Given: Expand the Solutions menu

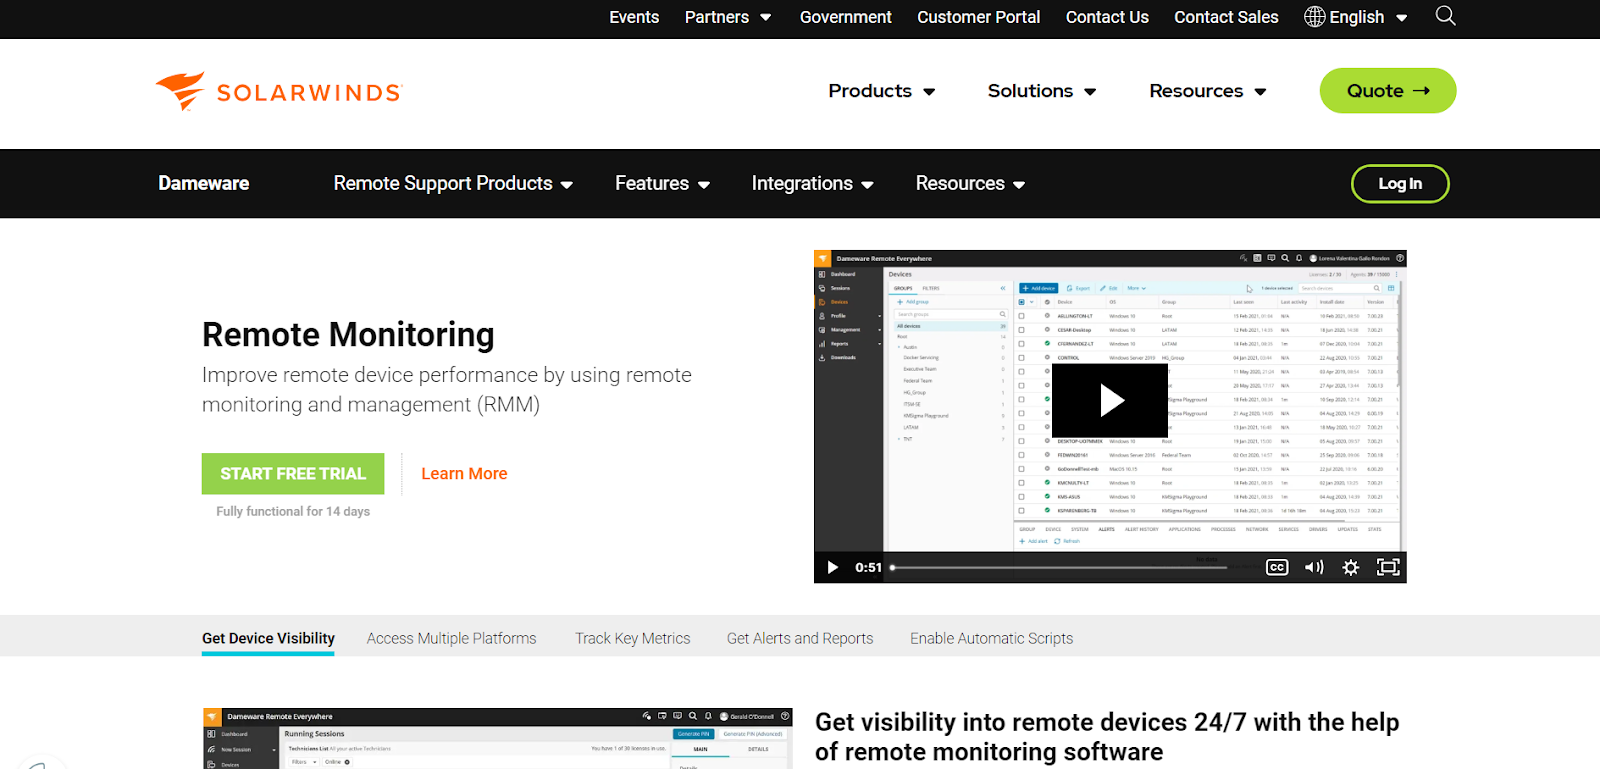Looking at the screenshot, I should point(1042,91).
